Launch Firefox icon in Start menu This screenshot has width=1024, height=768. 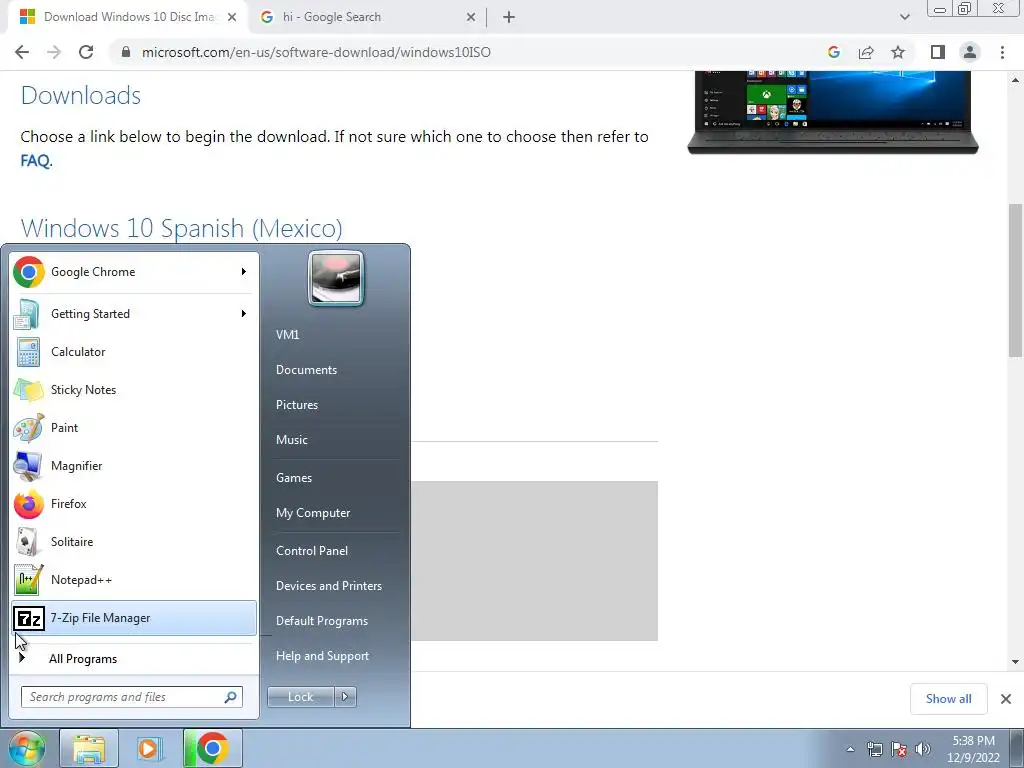[28, 504]
